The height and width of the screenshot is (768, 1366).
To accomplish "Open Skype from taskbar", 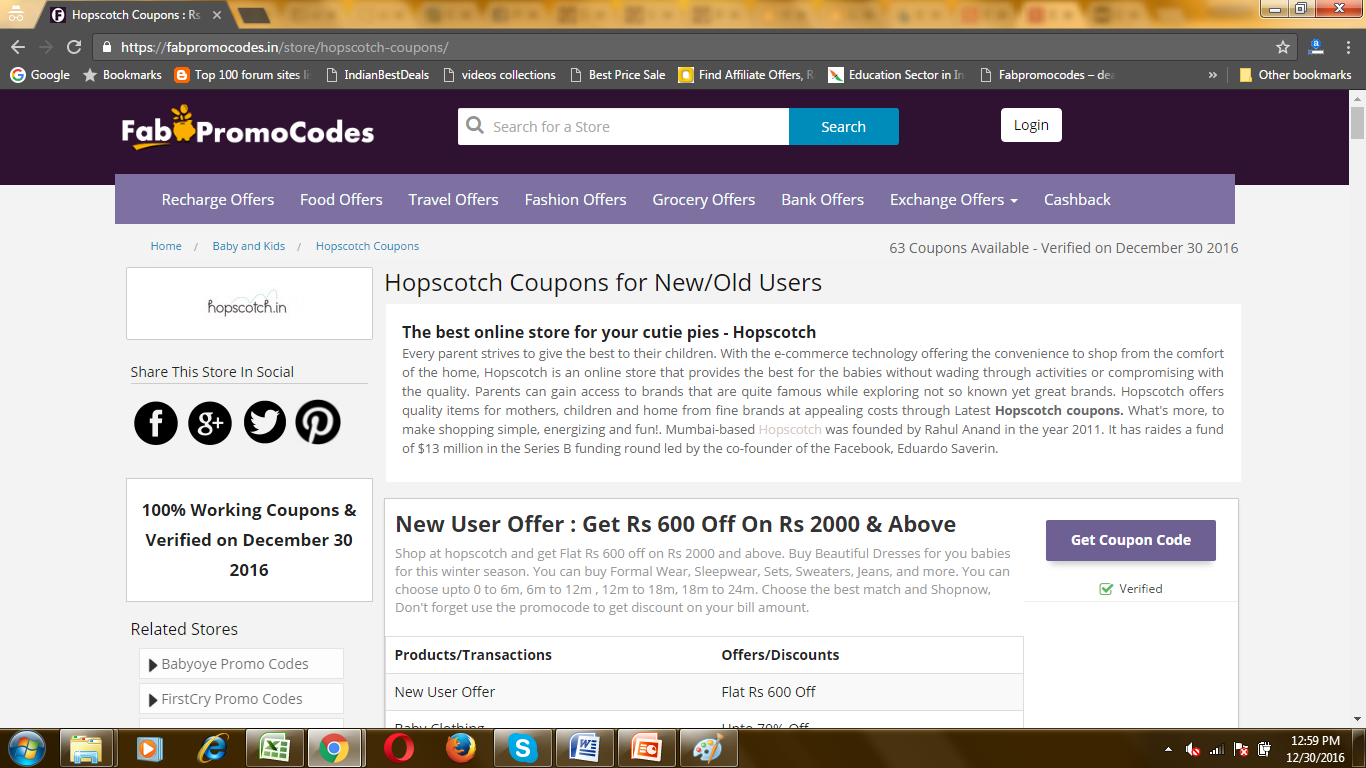I will coord(522,748).
